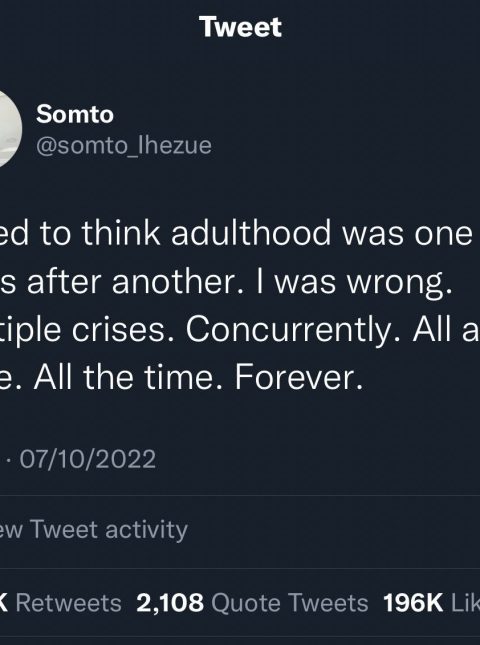Click the K beside the Retweets label
Image resolution: width=480 pixels, height=645 pixels.
tap(4, 603)
